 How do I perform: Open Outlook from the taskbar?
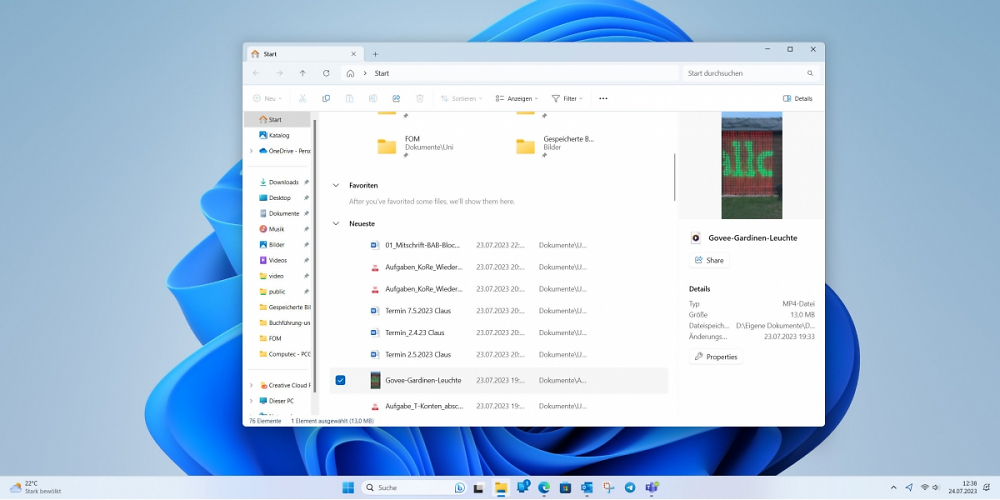[x=587, y=488]
